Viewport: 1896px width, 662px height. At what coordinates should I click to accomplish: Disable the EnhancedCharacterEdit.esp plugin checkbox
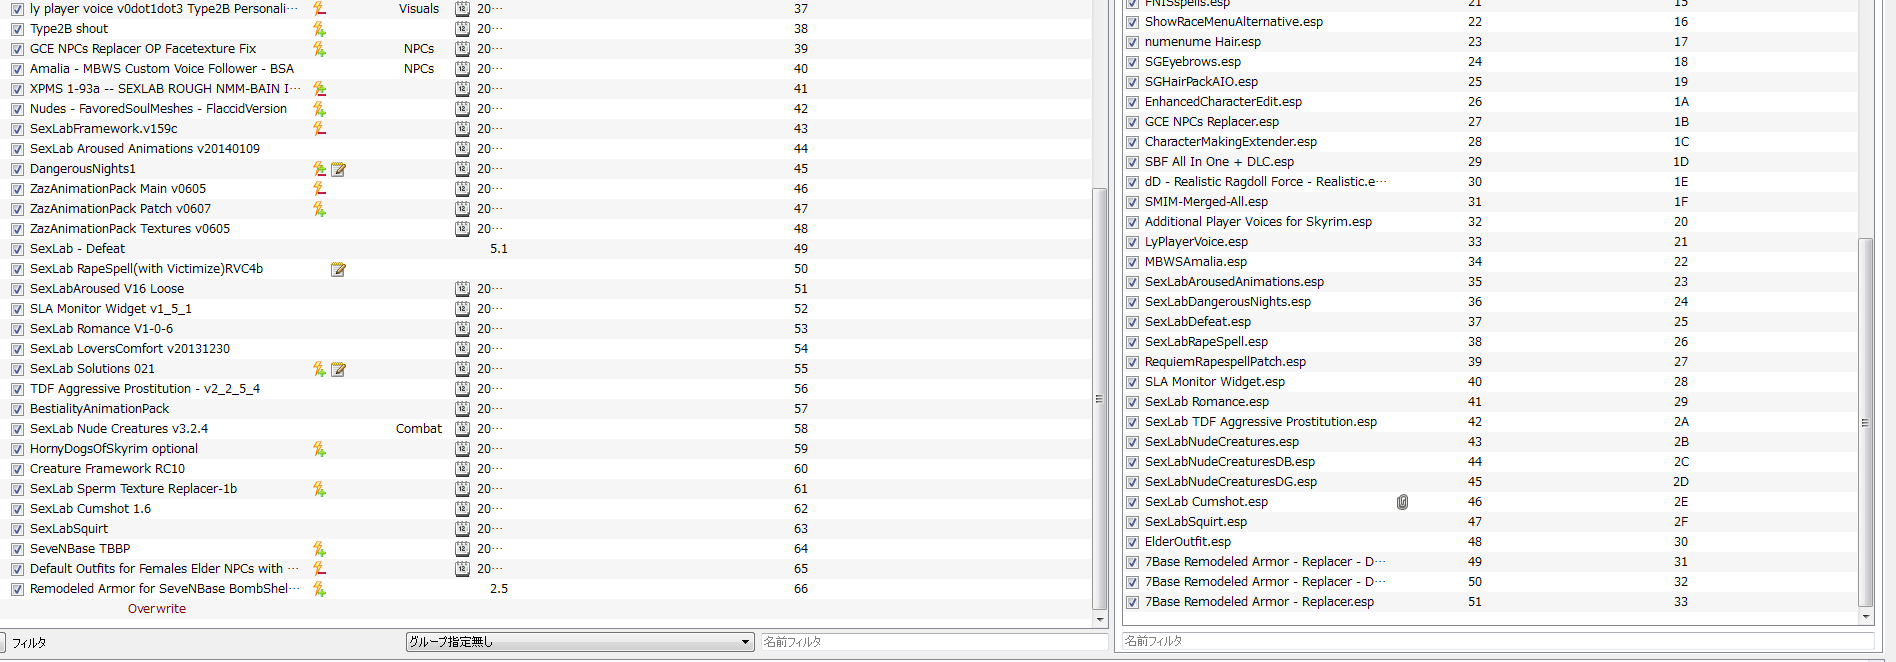(1132, 102)
